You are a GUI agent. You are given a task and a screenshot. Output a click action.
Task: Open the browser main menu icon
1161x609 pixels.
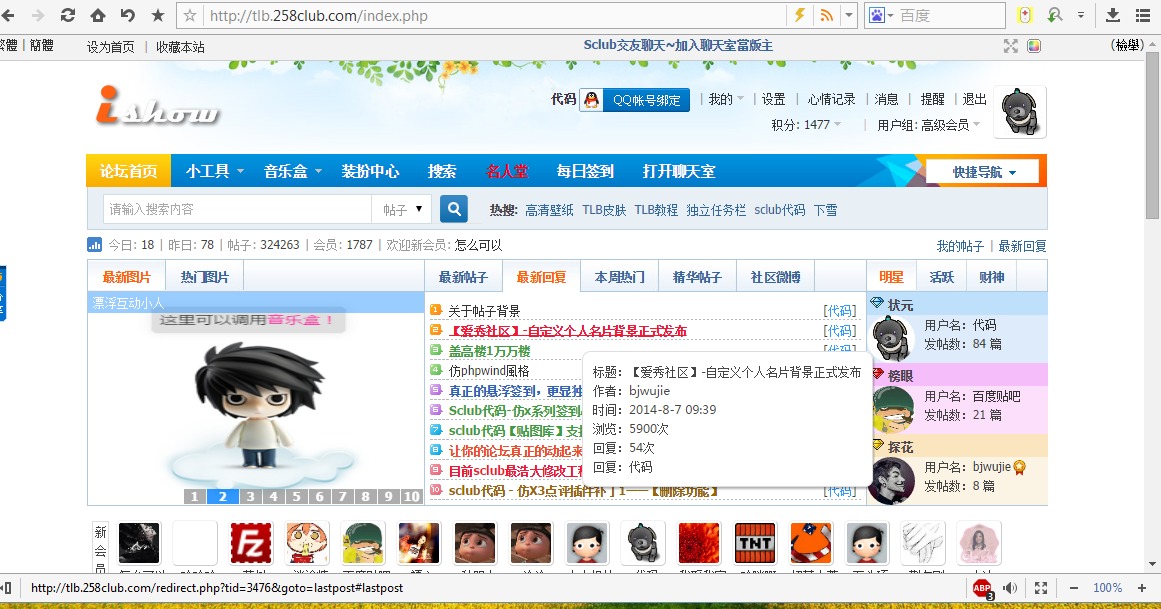(x=1142, y=16)
